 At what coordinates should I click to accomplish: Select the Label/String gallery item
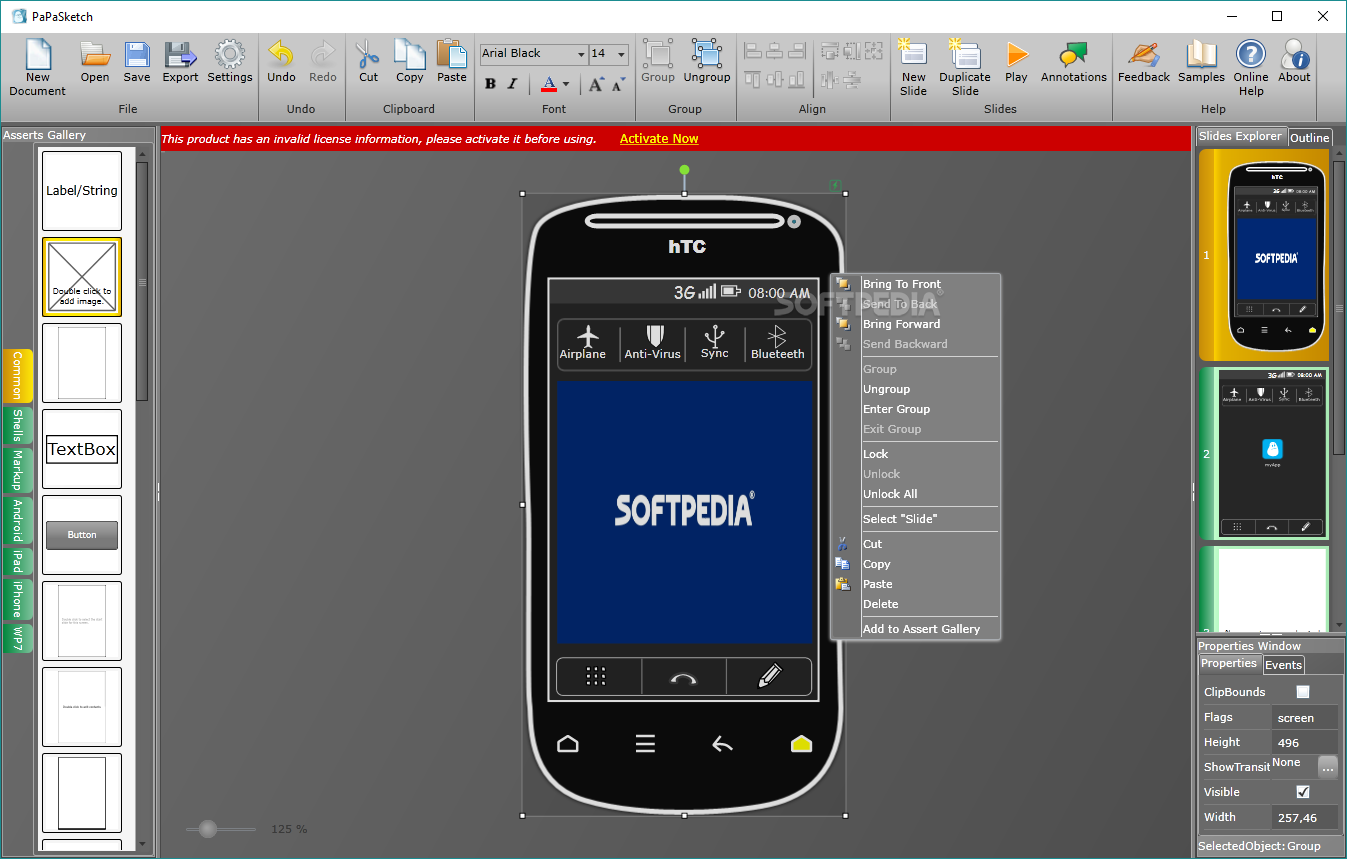tap(82, 190)
